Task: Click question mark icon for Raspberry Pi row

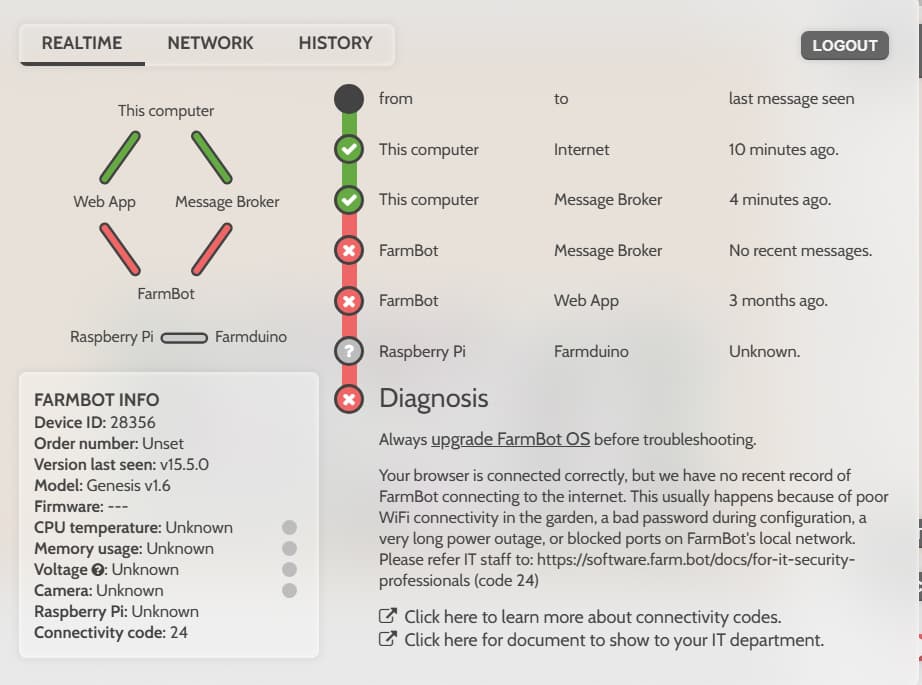Action: pos(348,351)
